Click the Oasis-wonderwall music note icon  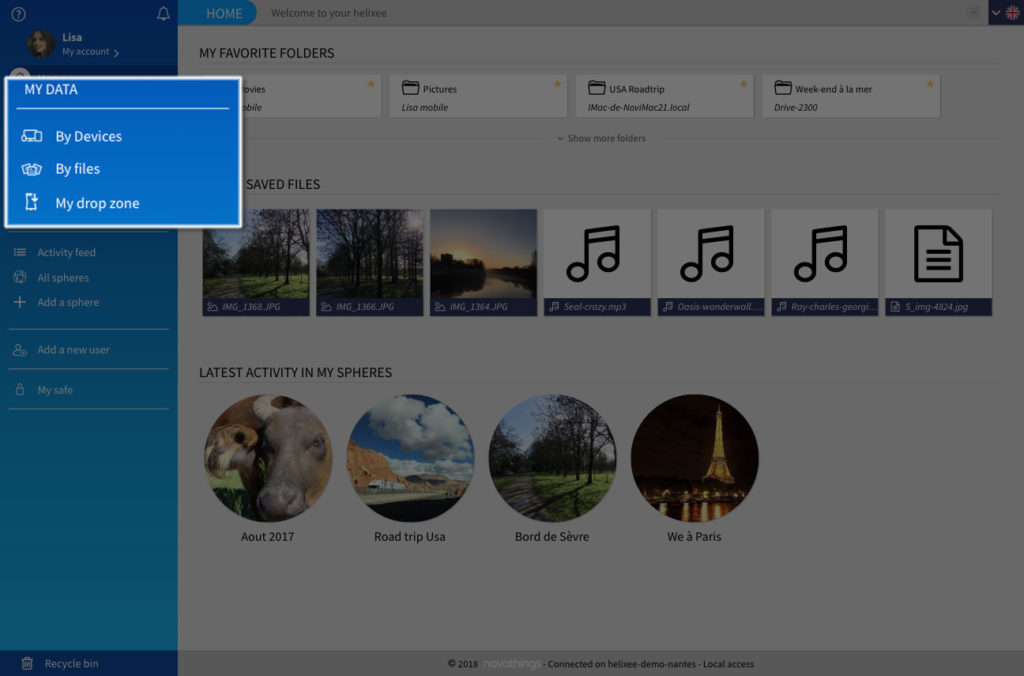[x=708, y=253]
